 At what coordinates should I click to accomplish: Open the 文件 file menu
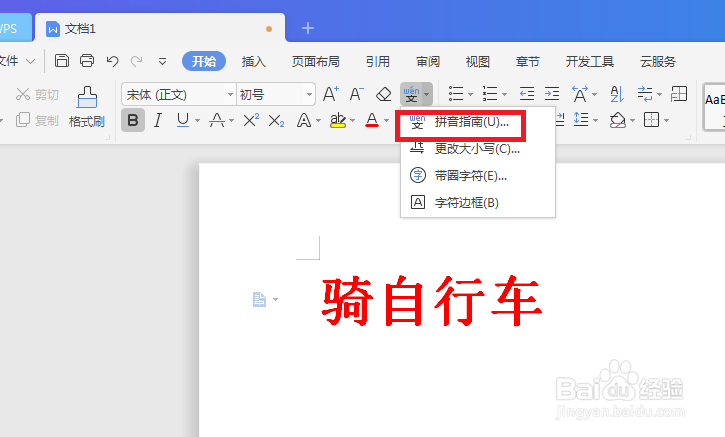[17, 61]
